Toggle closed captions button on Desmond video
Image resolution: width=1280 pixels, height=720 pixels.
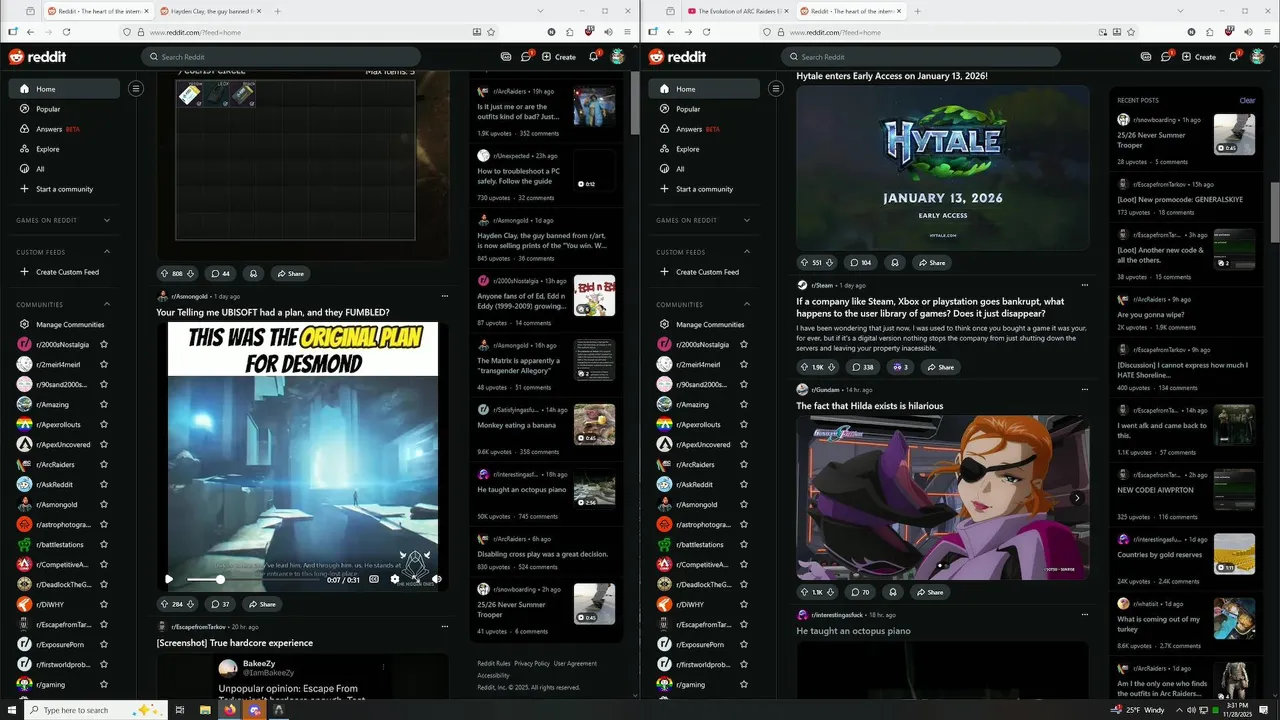[374, 579]
